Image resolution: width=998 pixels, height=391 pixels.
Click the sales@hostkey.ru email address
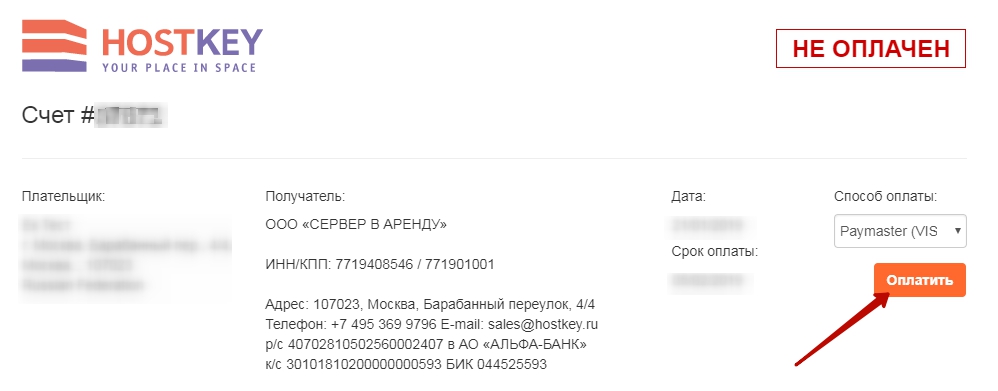(x=543, y=324)
